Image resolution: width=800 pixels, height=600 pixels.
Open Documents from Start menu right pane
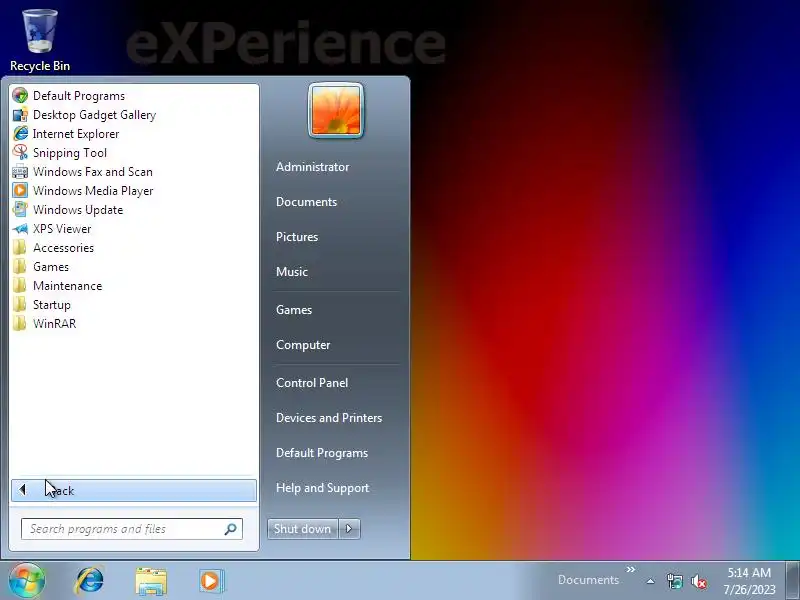pos(306,202)
